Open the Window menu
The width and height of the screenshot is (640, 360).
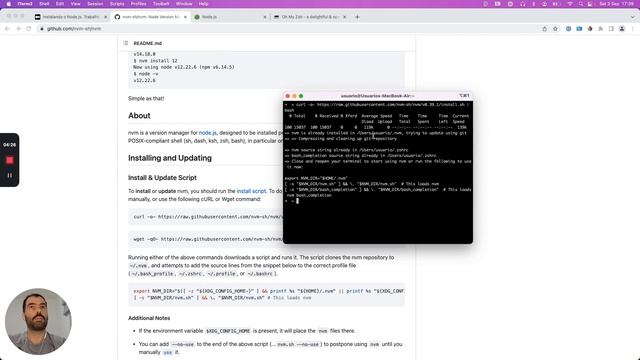[x=184, y=4]
